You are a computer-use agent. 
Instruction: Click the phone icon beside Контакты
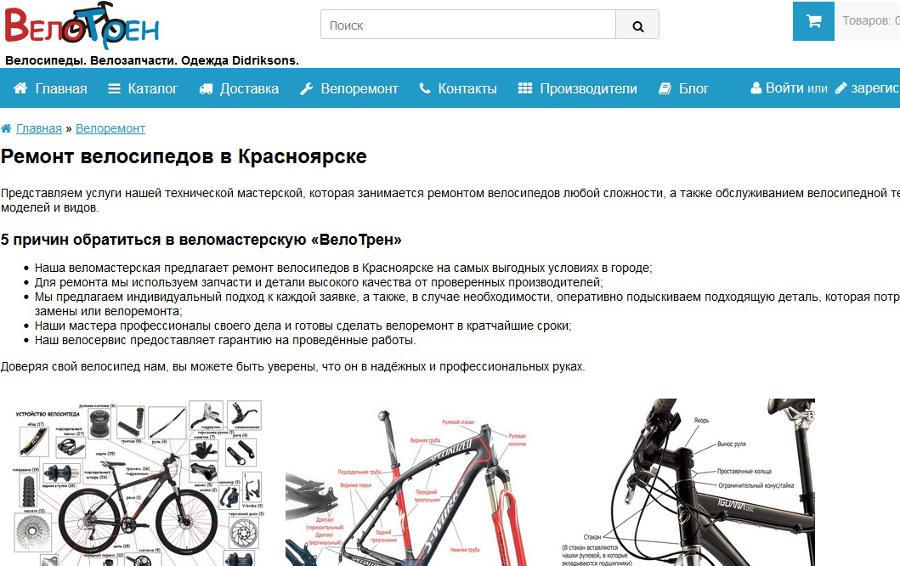tap(425, 88)
